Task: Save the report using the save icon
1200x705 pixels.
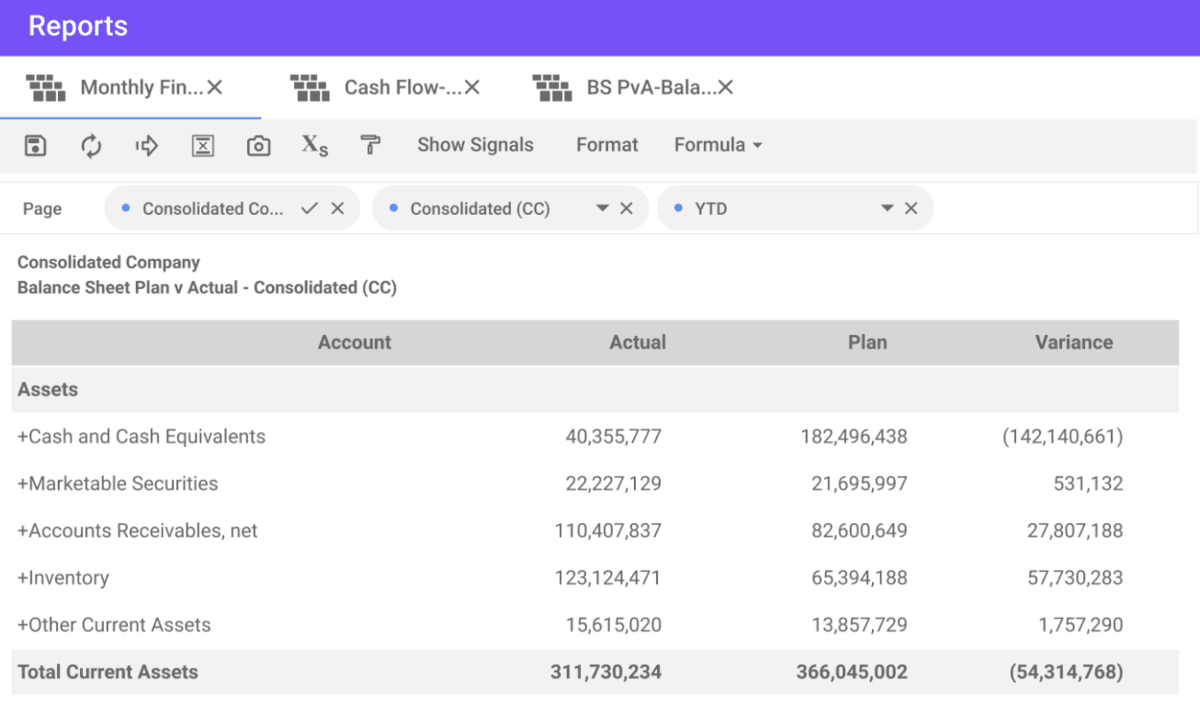Action: click(x=34, y=145)
